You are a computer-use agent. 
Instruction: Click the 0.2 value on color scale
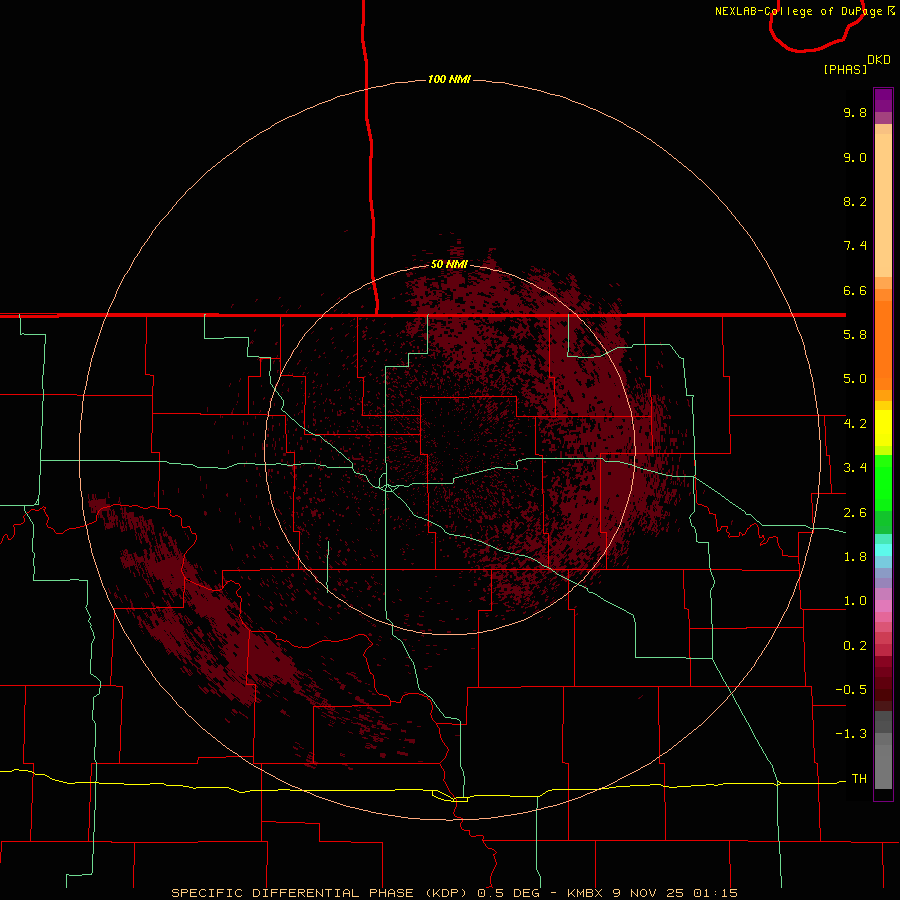(855, 646)
